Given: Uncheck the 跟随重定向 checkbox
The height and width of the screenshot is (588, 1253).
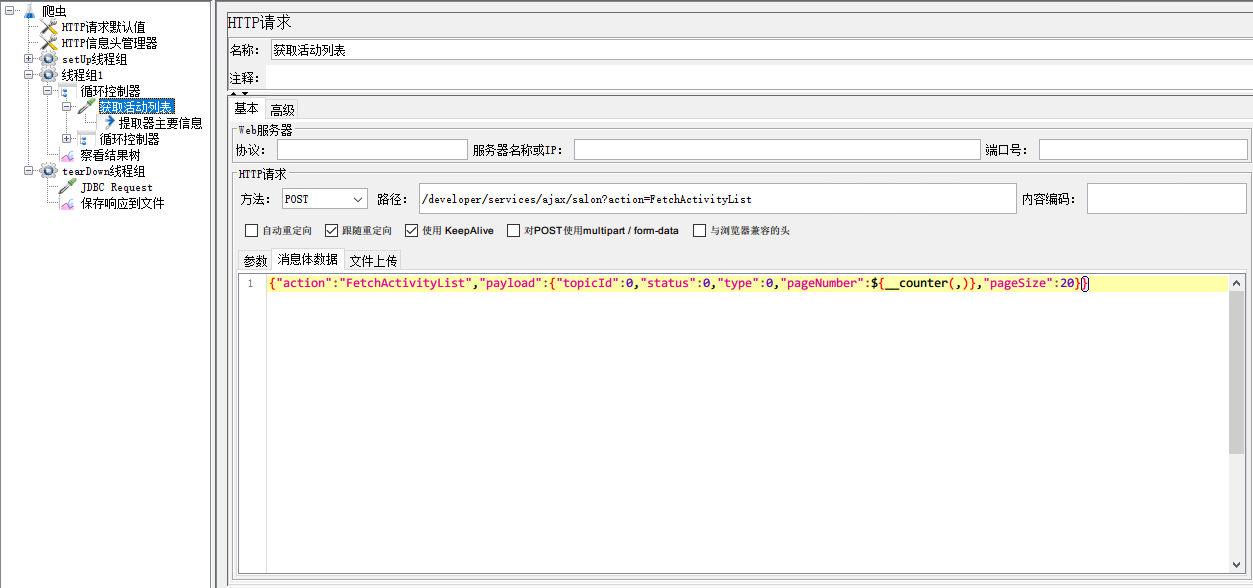Looking at the screenshot, I should (x=332, y=231).
